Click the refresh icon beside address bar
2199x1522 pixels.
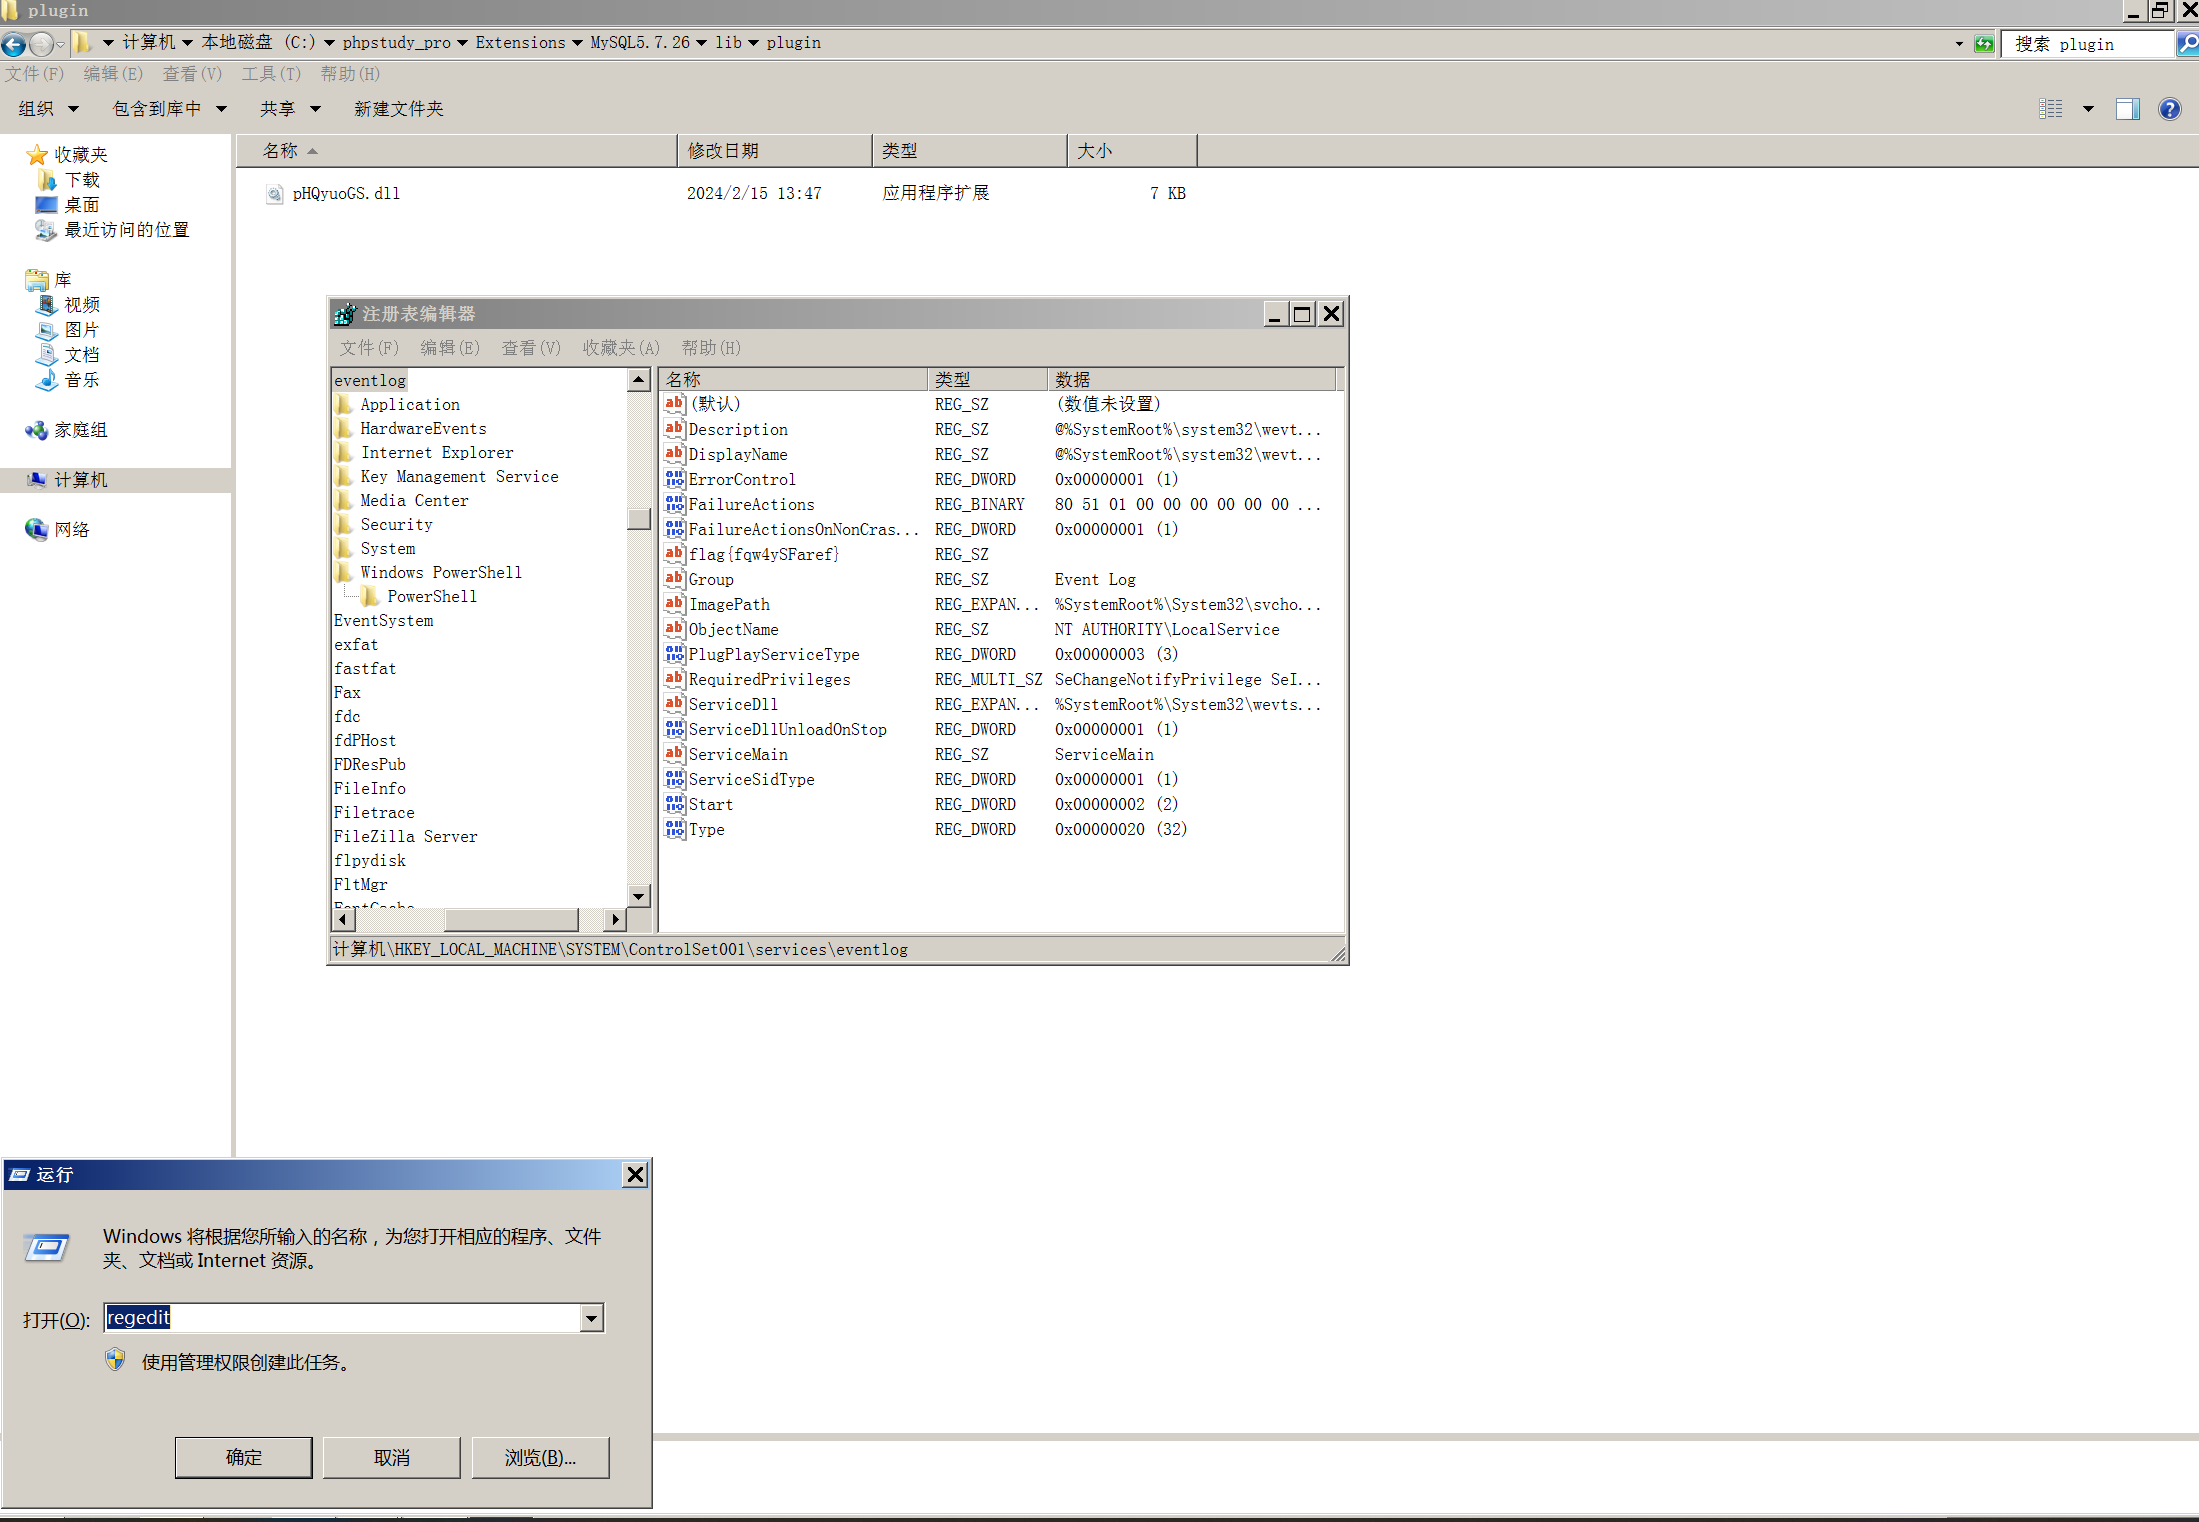pyautogui.click(x=1984, y=44)
